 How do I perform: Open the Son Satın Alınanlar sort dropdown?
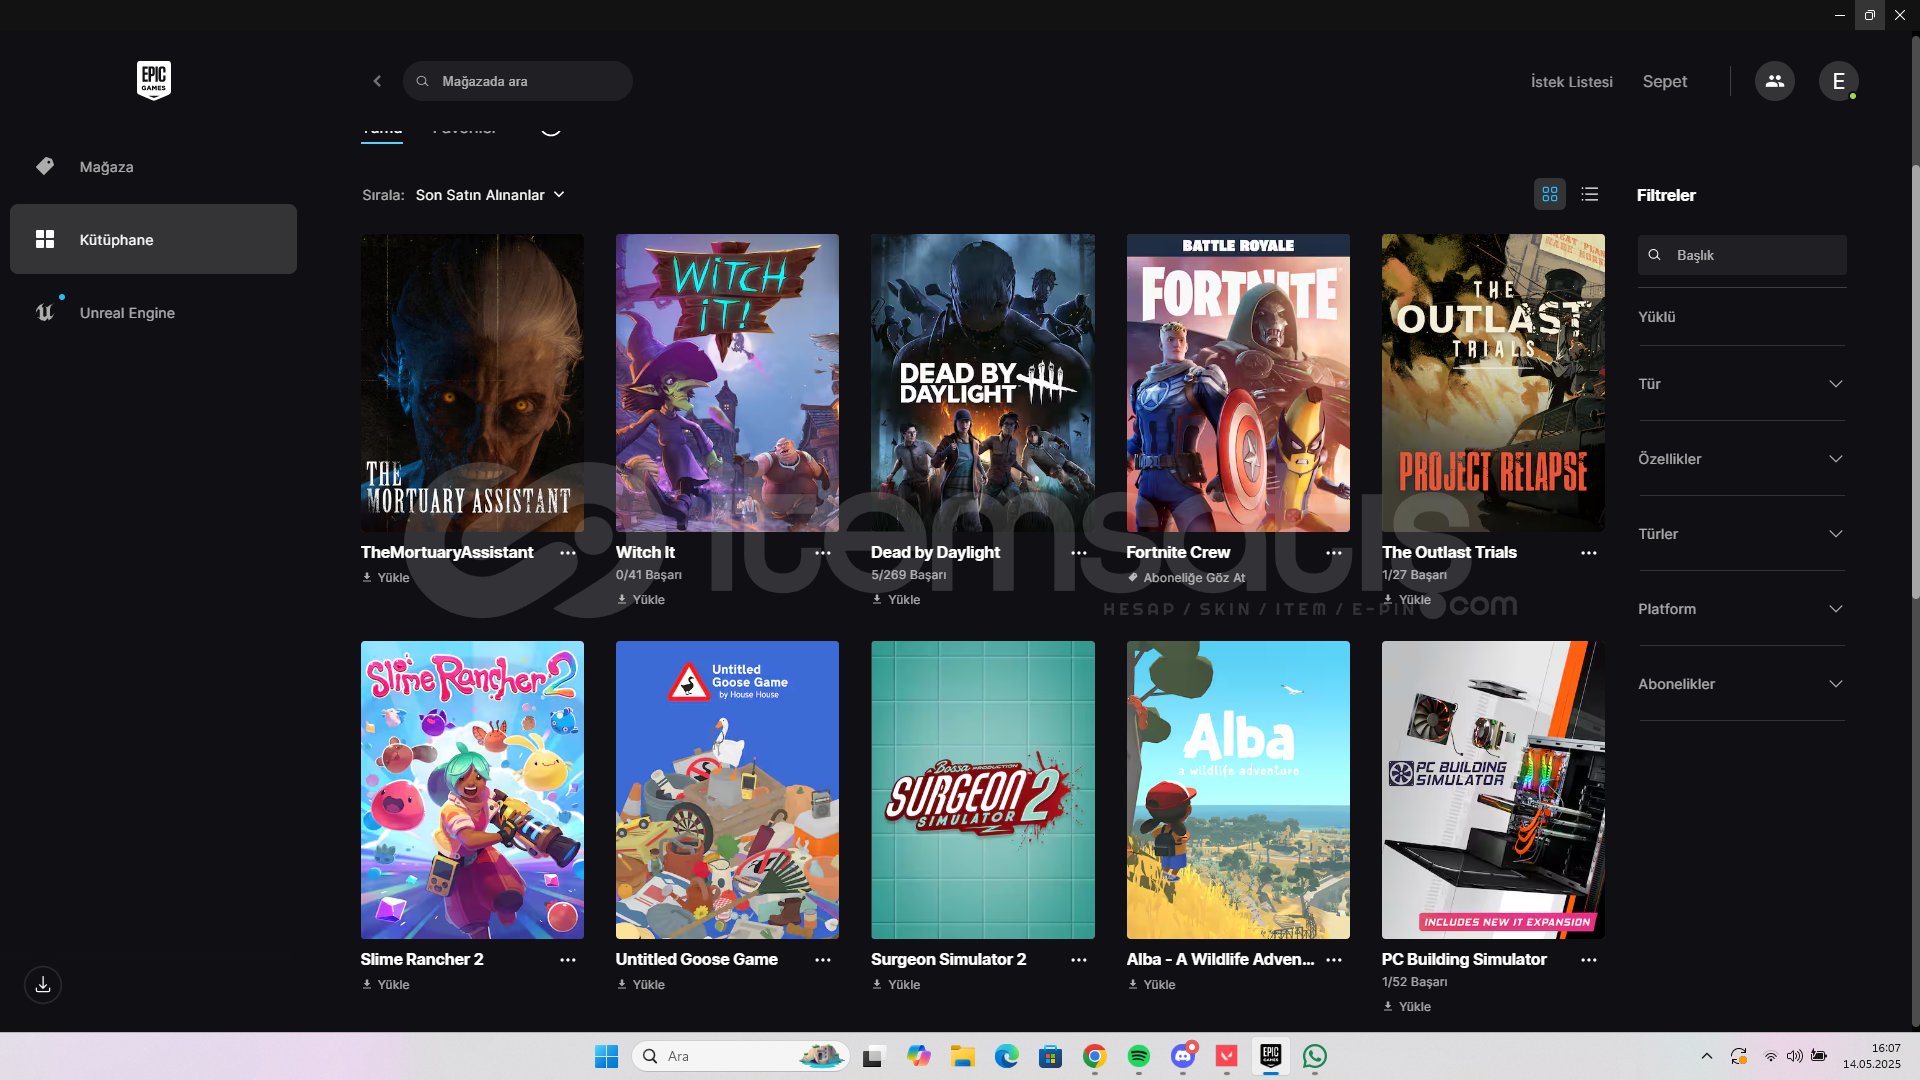coord(490,195)
